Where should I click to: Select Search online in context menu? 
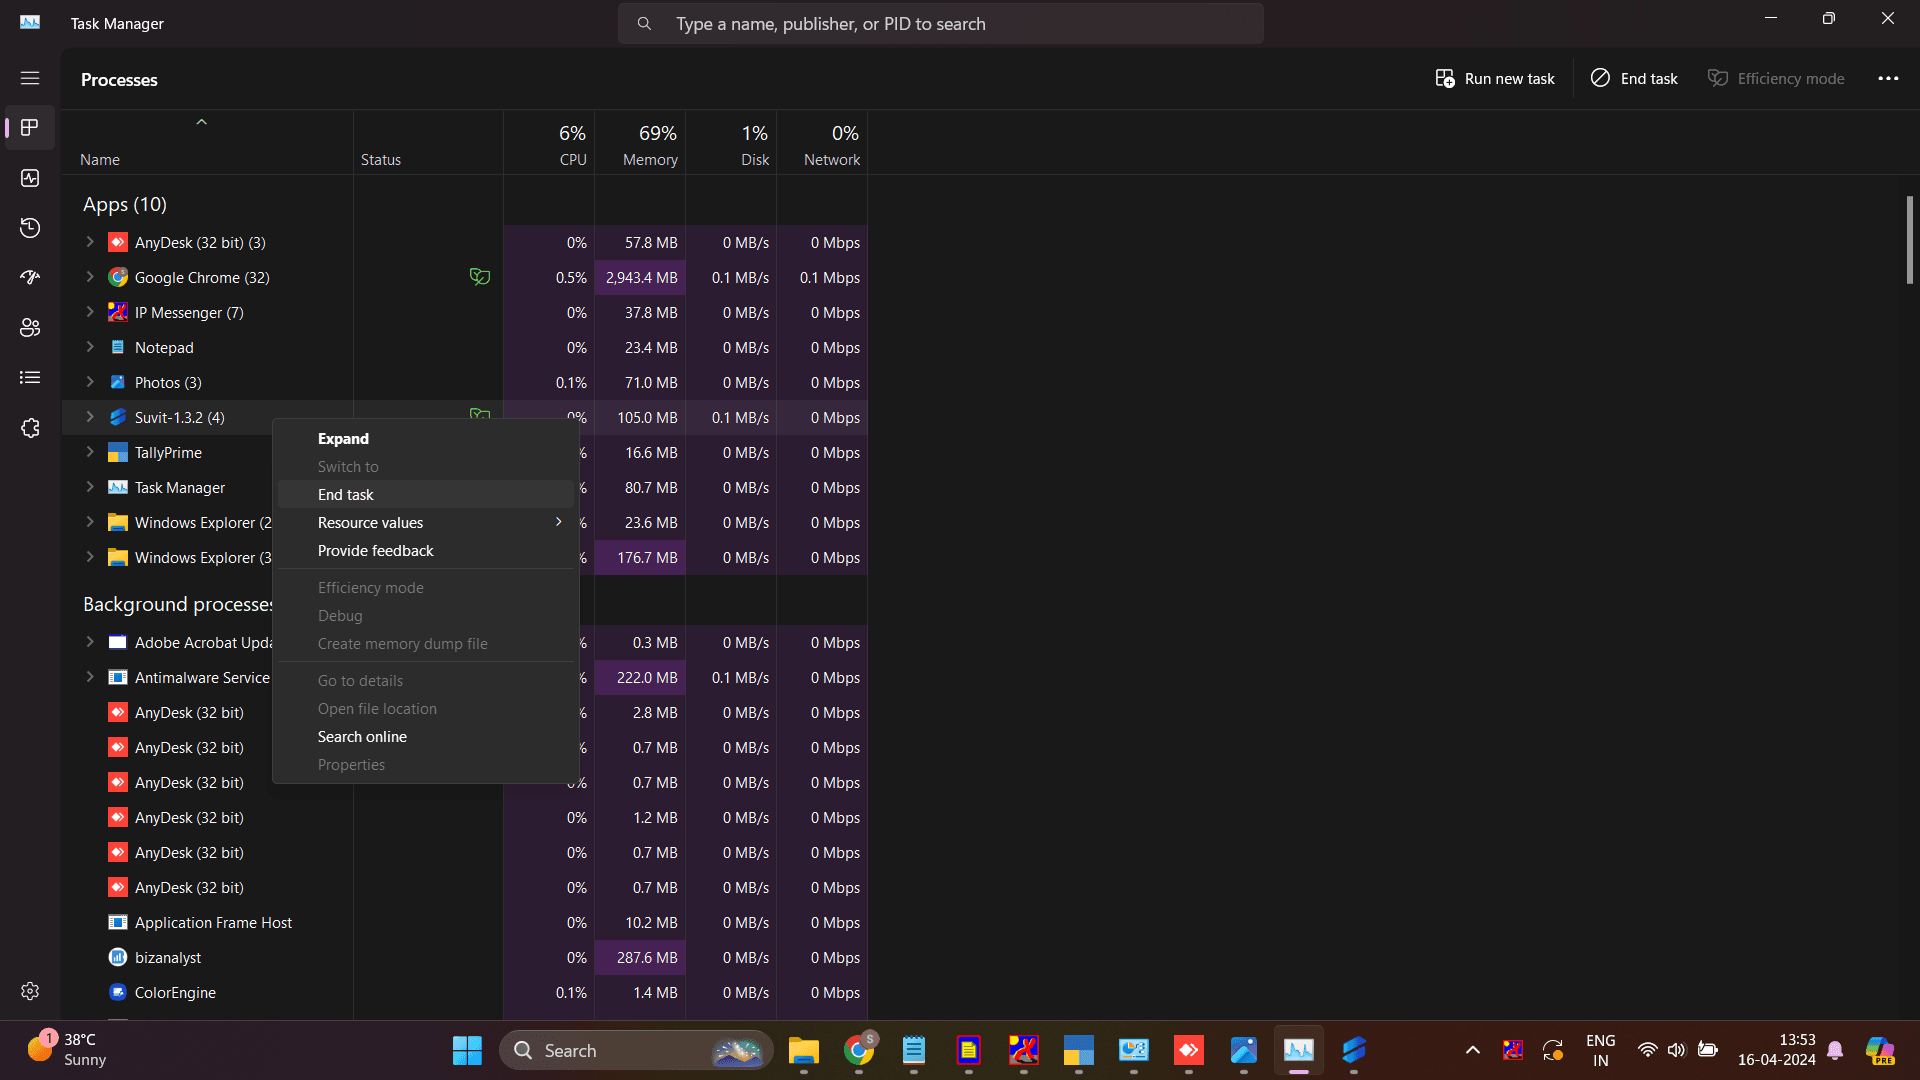426,736
